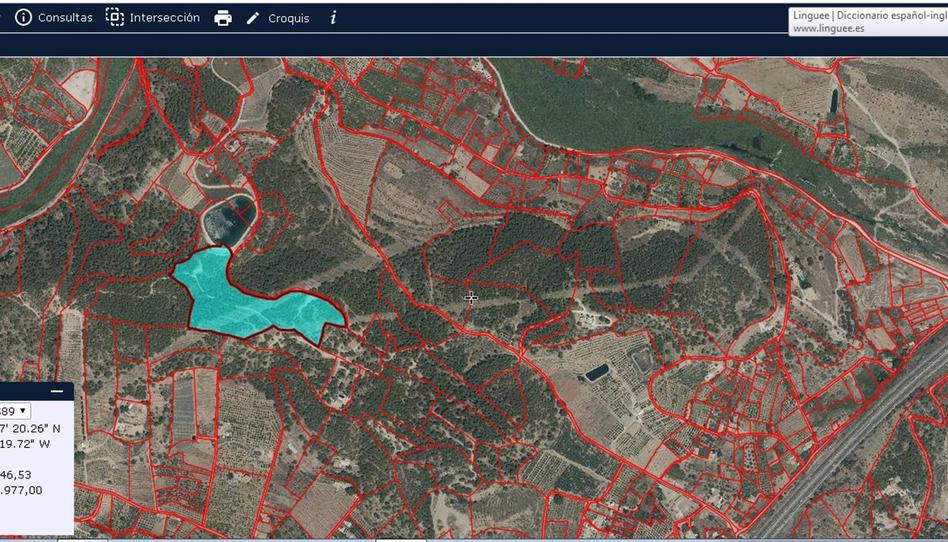This screenshot has width=948, height=542.
Task: Open the Croquis drawing tool label
Action: (289, 18)
